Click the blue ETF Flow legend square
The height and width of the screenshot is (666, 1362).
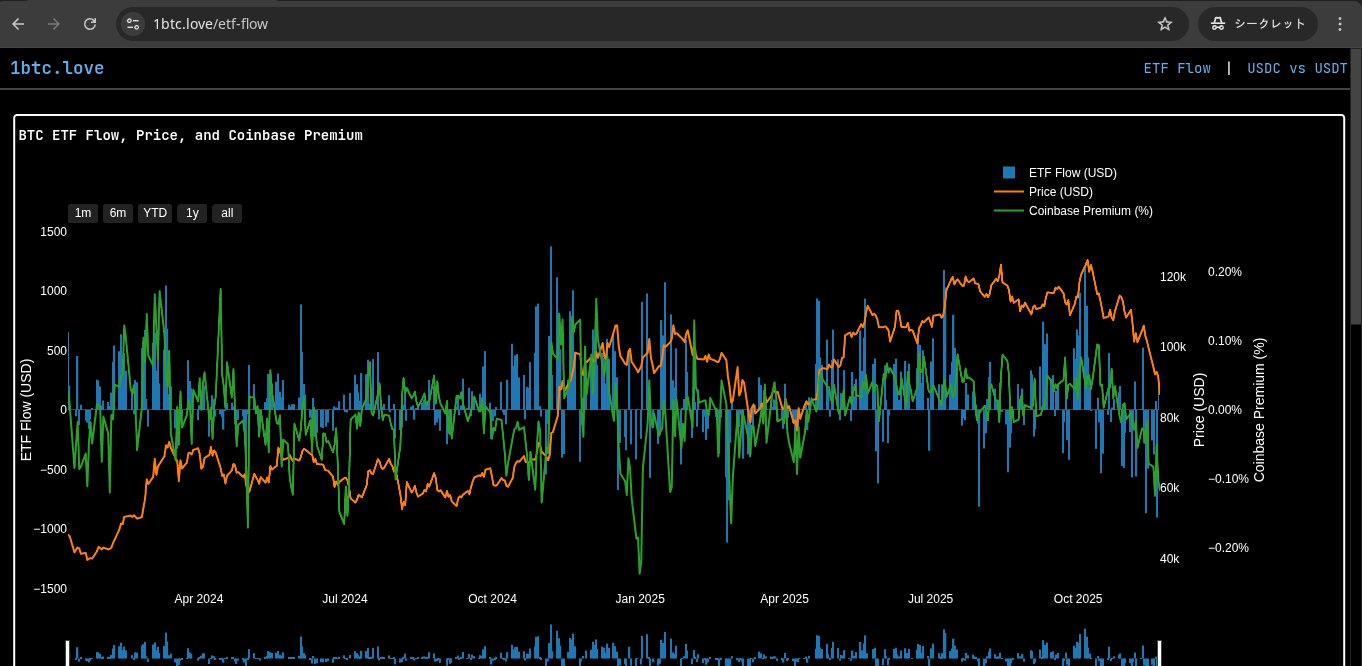pos(1008,172)
